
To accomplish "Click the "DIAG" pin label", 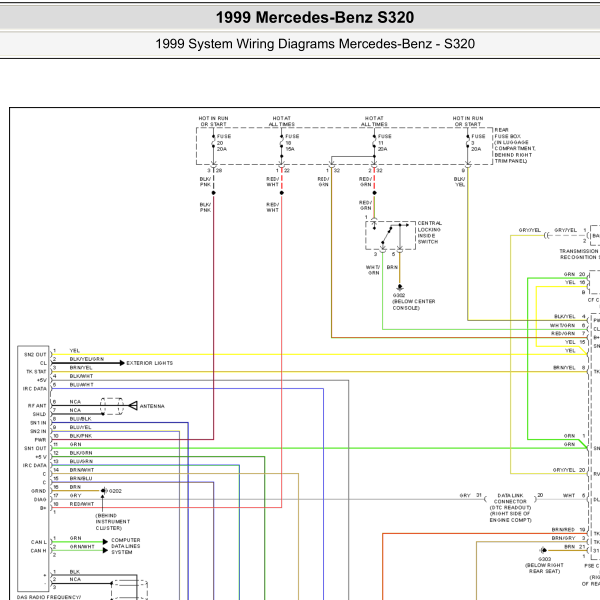I will point(40,499).
